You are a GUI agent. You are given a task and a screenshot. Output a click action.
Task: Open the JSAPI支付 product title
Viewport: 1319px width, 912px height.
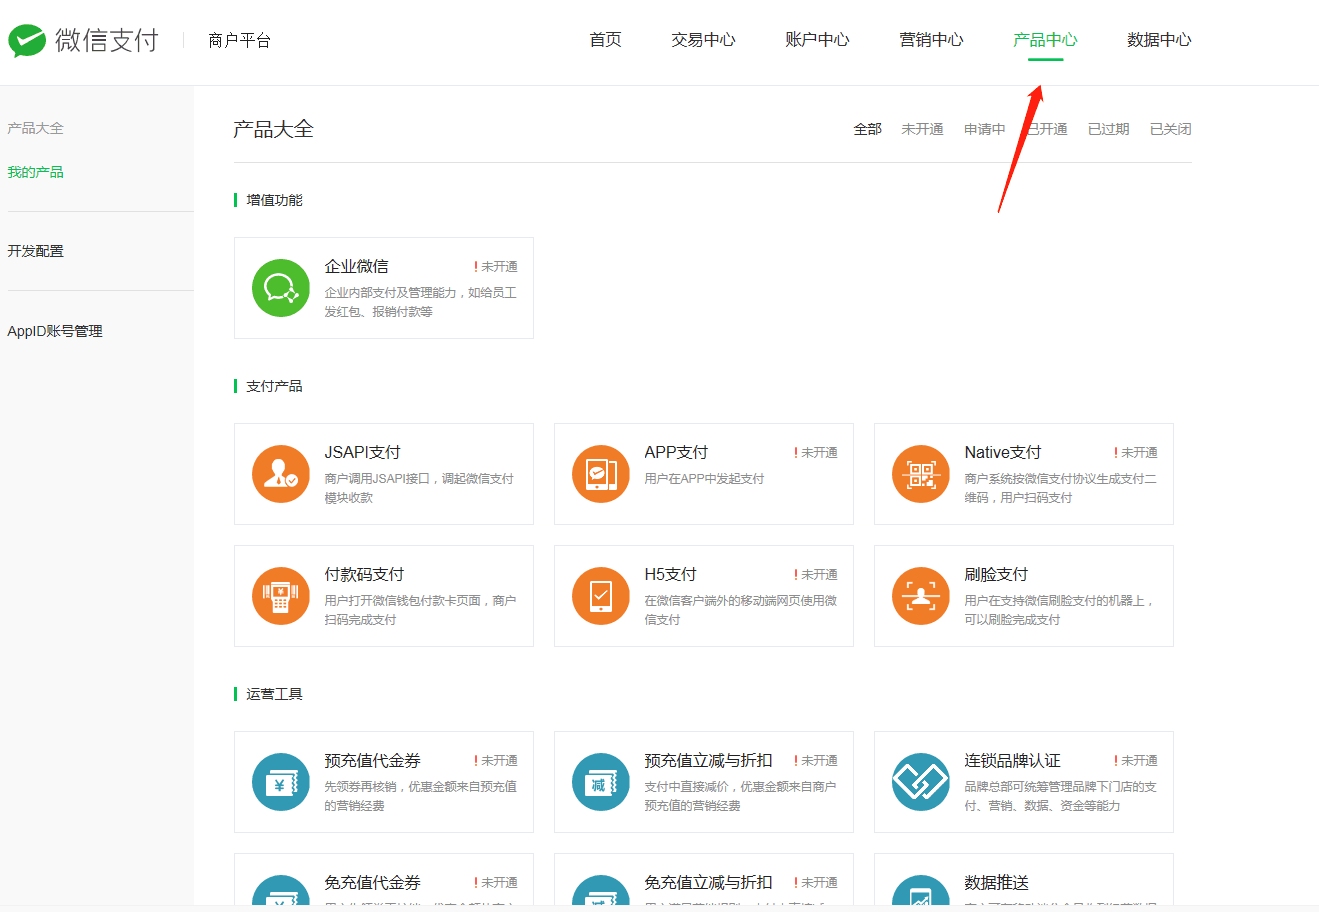[x=362, y=452]
